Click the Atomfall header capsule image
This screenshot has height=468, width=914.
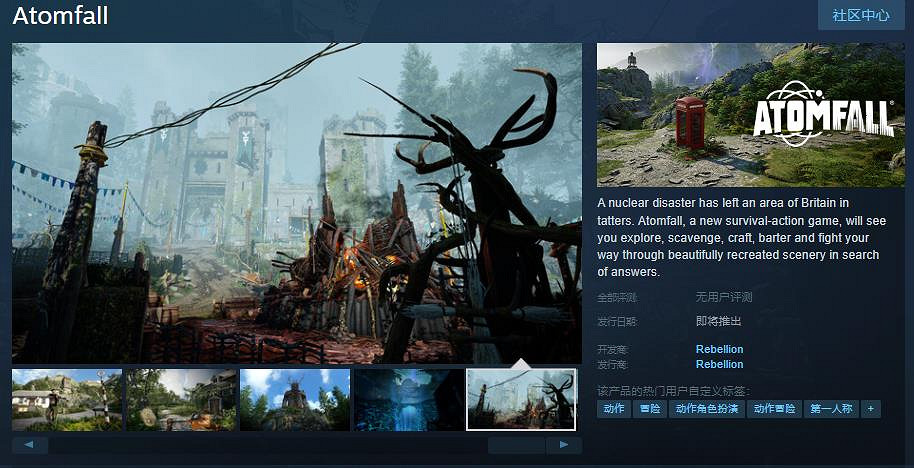pyautogui.click(x=750, y=115)
